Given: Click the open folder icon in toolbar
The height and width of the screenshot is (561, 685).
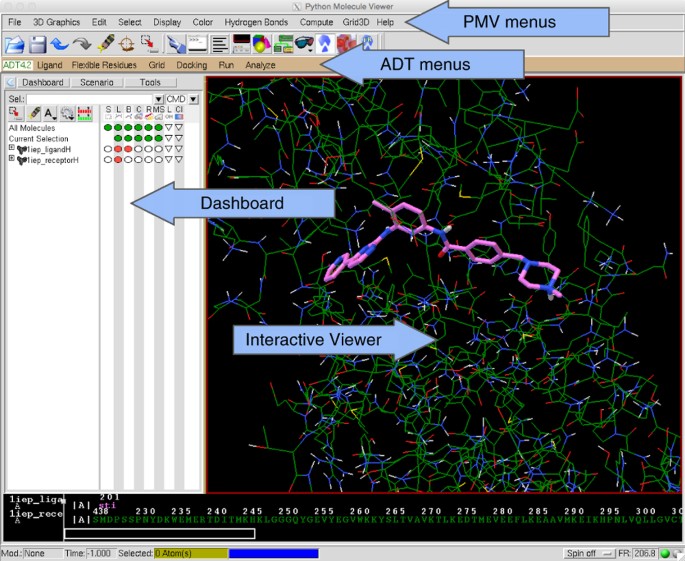Looking at the screenshot, I should [15, 44].
